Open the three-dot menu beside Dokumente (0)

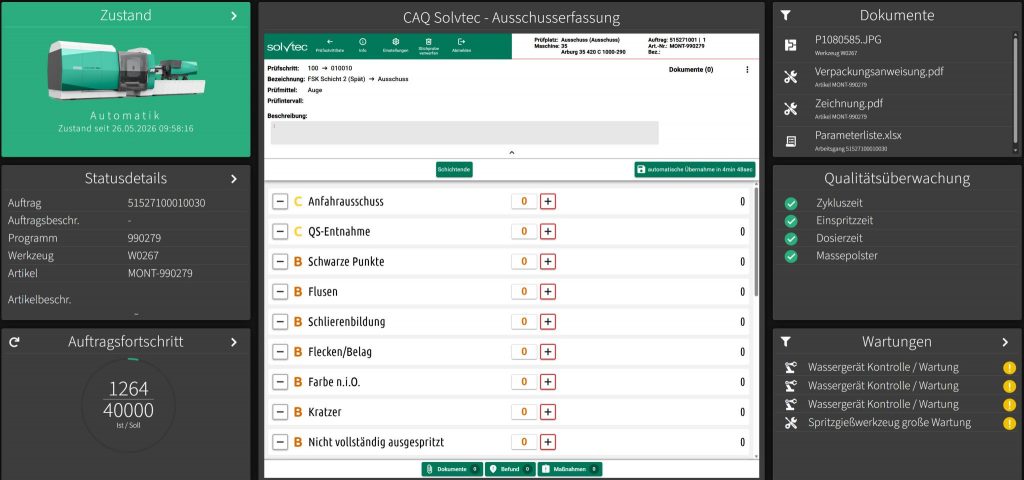point(747,69)
